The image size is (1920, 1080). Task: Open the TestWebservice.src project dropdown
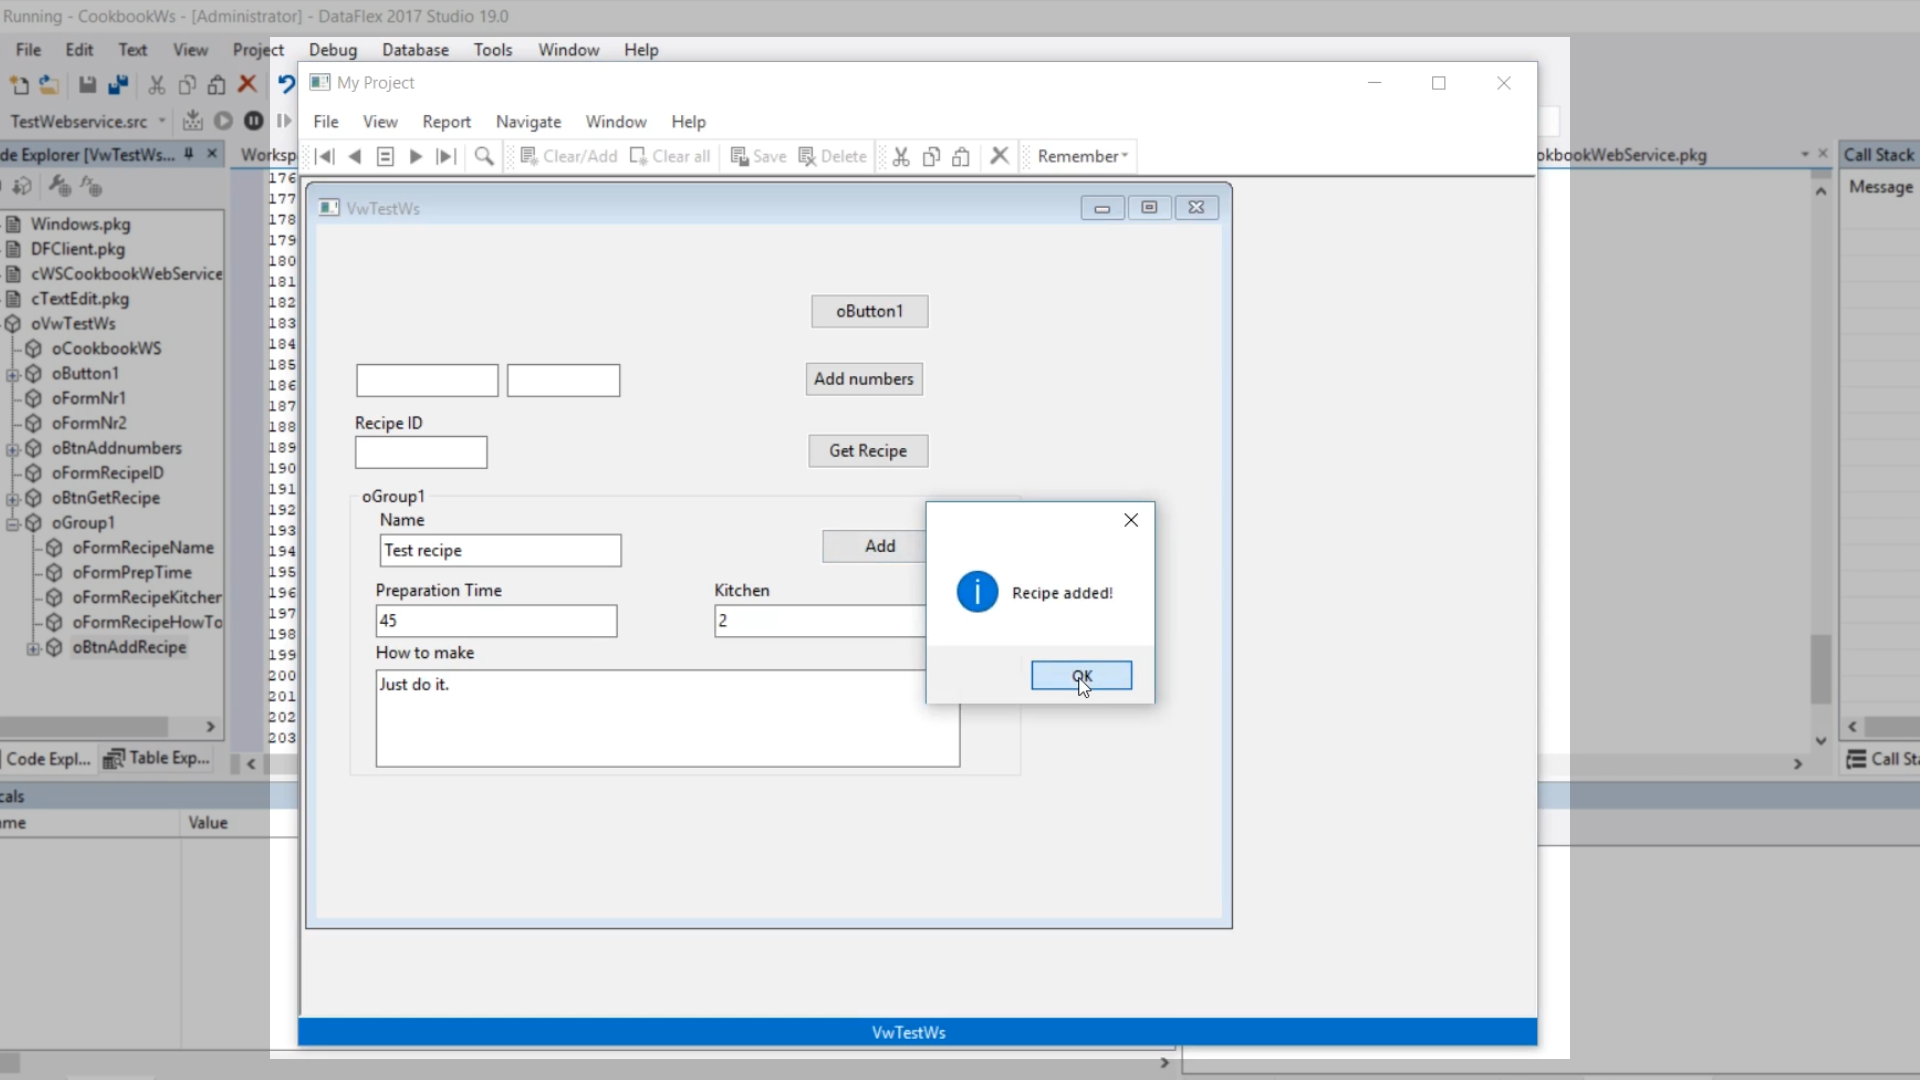click(162, 121)
